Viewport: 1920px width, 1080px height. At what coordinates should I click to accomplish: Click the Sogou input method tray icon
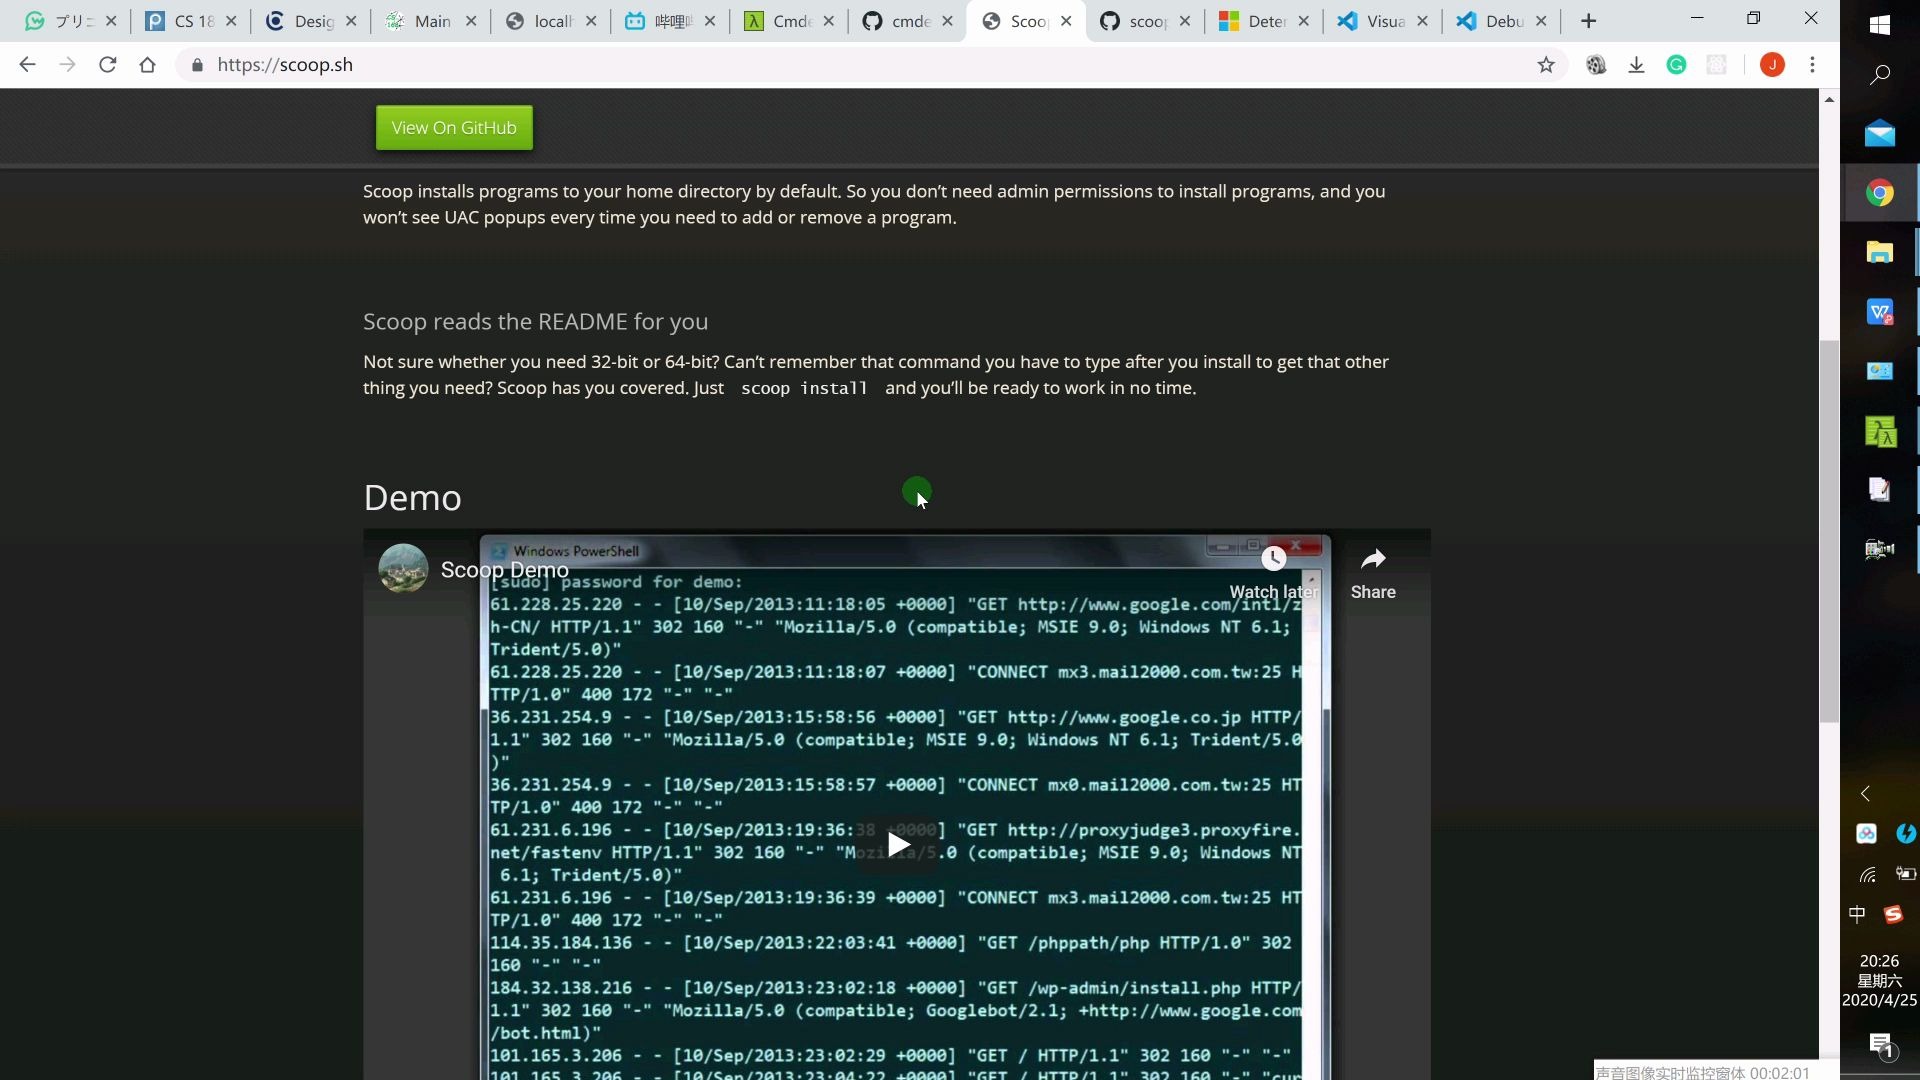click(x=1893, y=914)
